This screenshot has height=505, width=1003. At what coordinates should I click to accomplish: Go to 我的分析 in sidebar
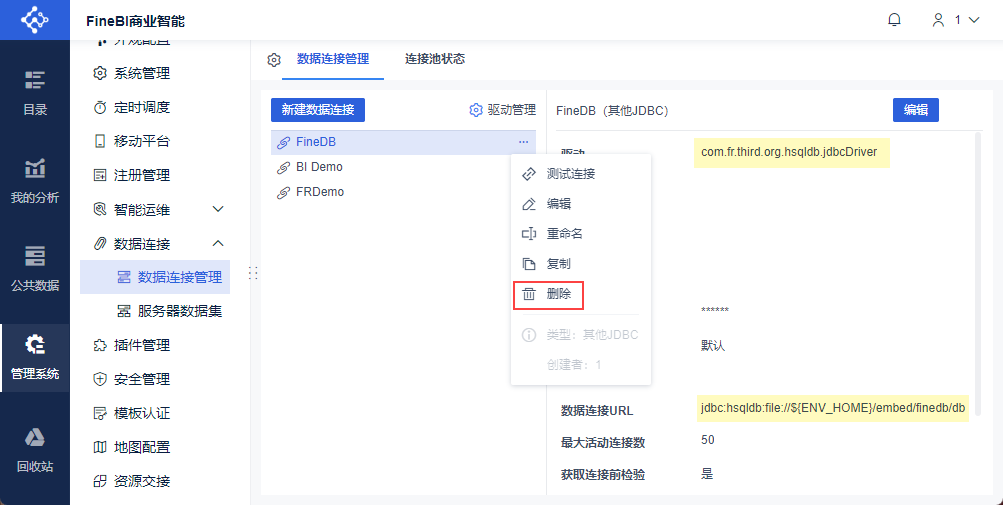coord(35,181)
